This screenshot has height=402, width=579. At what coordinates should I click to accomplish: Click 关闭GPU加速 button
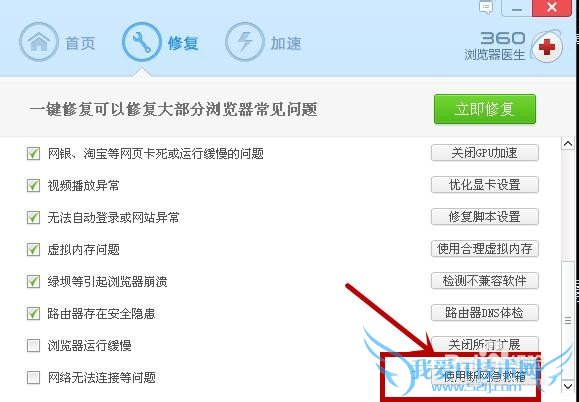(484, 153)
